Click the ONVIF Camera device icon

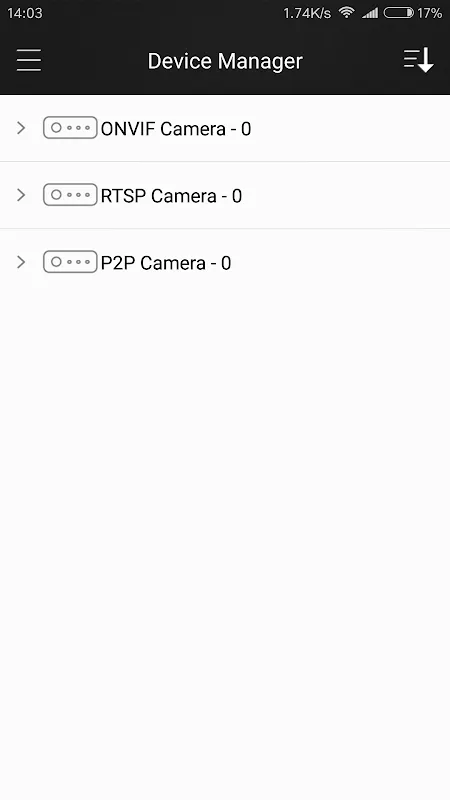pyautogui.click(x=70, y=128)
